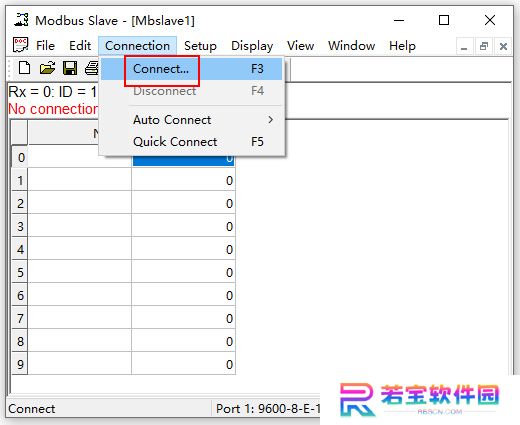Select row header 2 in register table
This screenshot has width=520, height=425.
[x=20, y=203]
